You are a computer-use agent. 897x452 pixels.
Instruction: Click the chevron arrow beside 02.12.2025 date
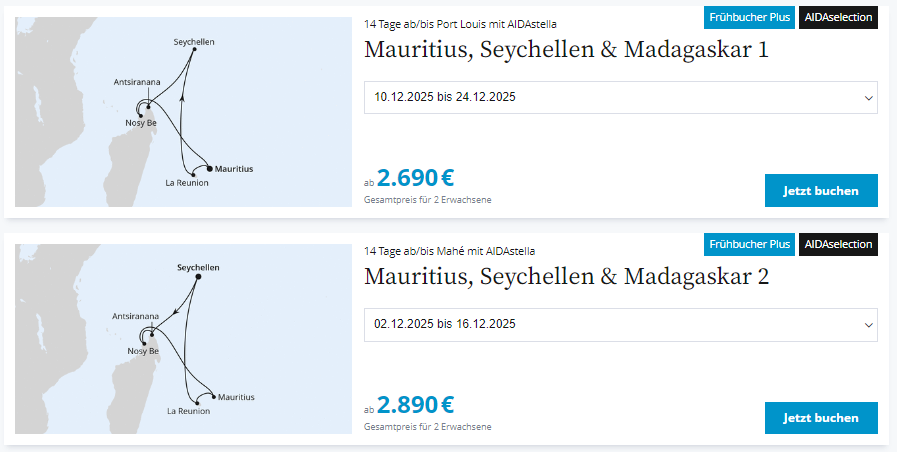(x=868, y=325)
